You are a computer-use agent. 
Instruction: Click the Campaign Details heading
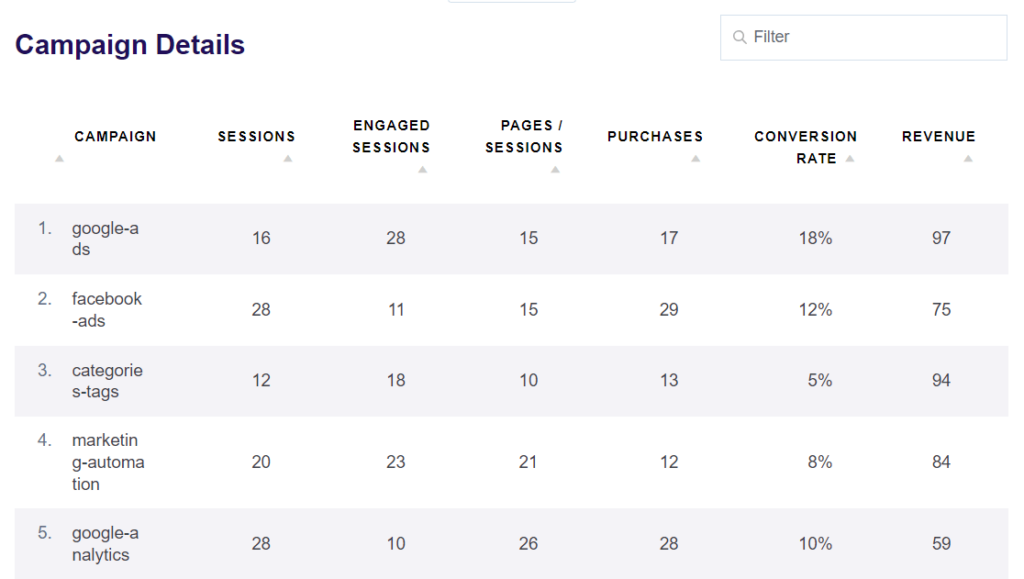[x=130, y=45]
